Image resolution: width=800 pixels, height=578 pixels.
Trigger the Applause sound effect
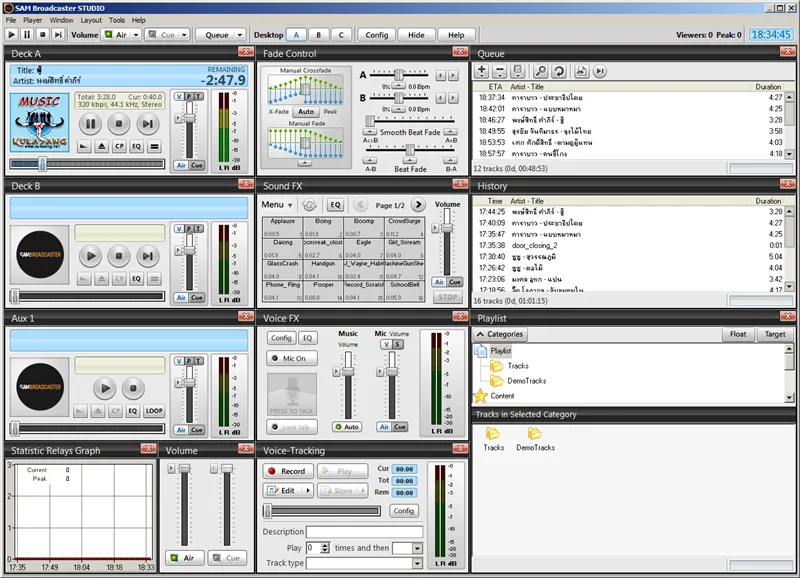282,227
